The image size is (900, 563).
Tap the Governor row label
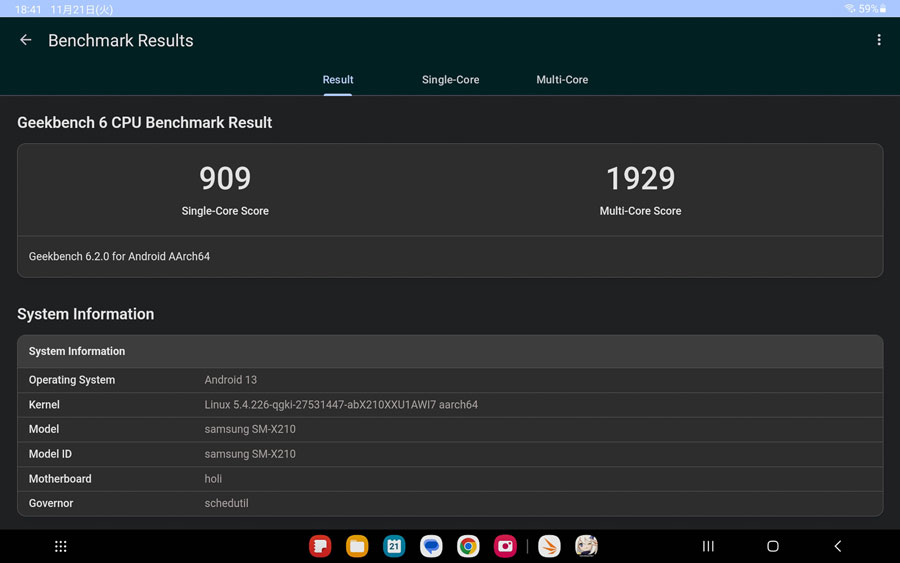coord(51,503)
